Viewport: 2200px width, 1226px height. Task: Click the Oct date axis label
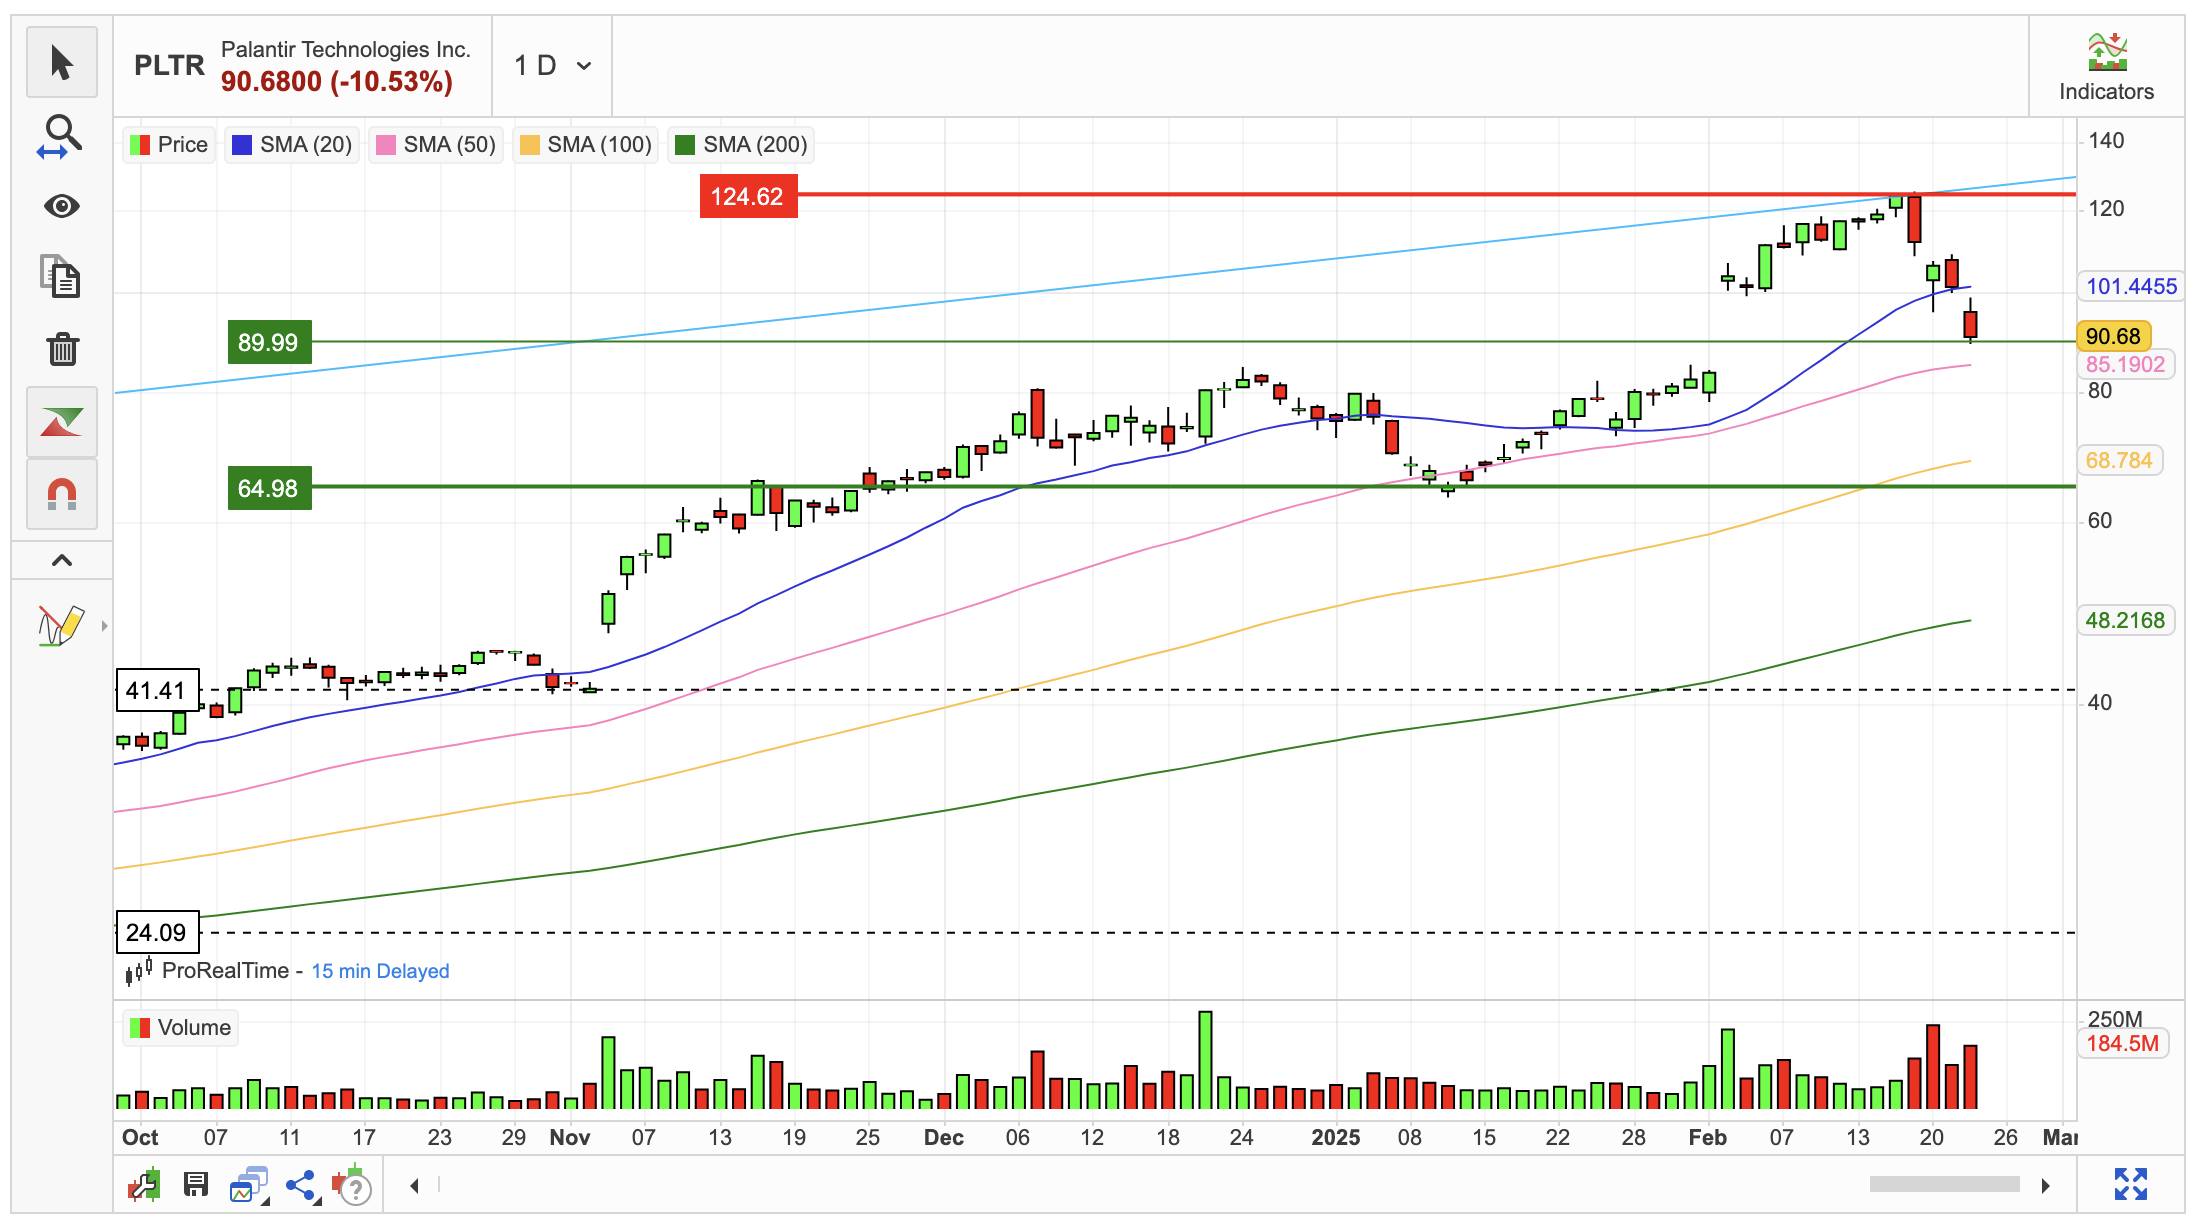[140, 1138]
